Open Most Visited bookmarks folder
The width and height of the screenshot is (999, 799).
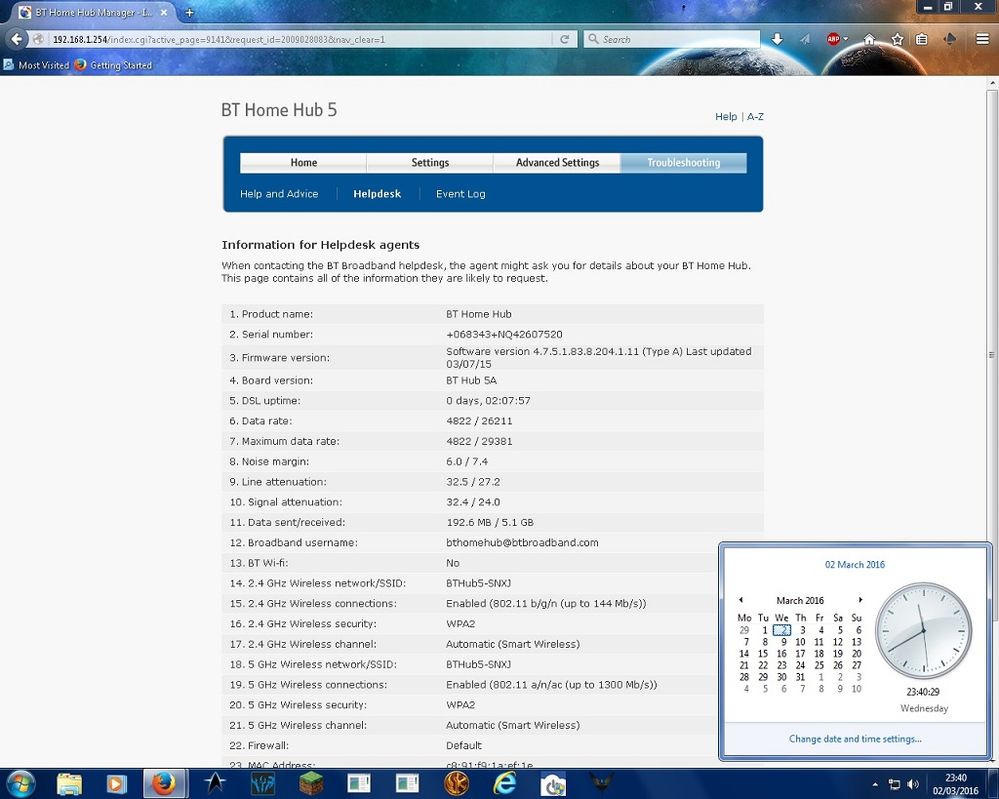(x=36, y=65)
